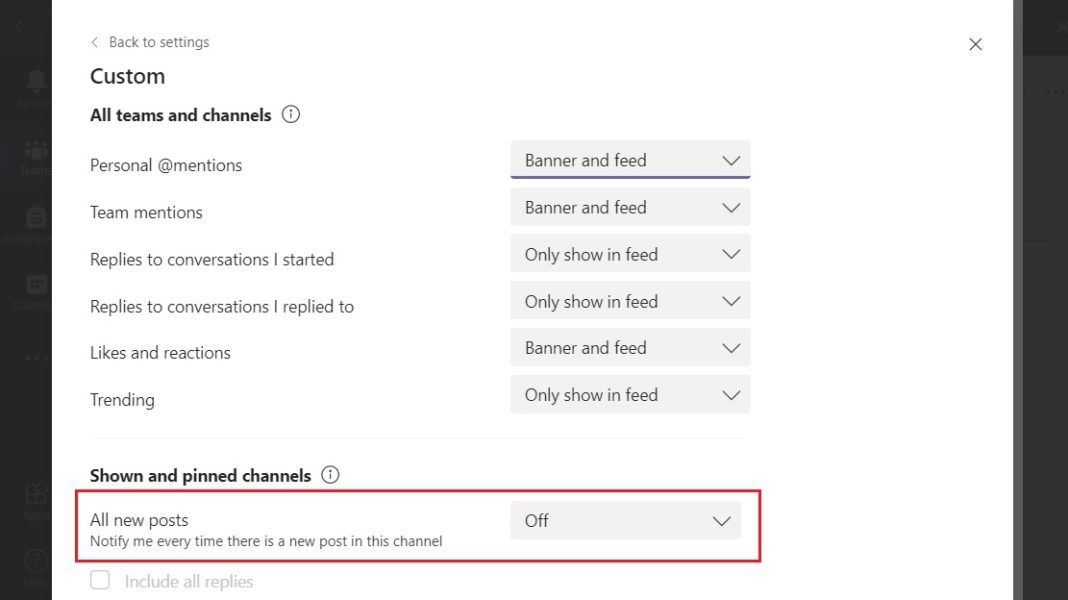View info about Shown and pinned channels
This screenshot has width=1068, height=600.
pyautogui.click(x=330, y=475)
